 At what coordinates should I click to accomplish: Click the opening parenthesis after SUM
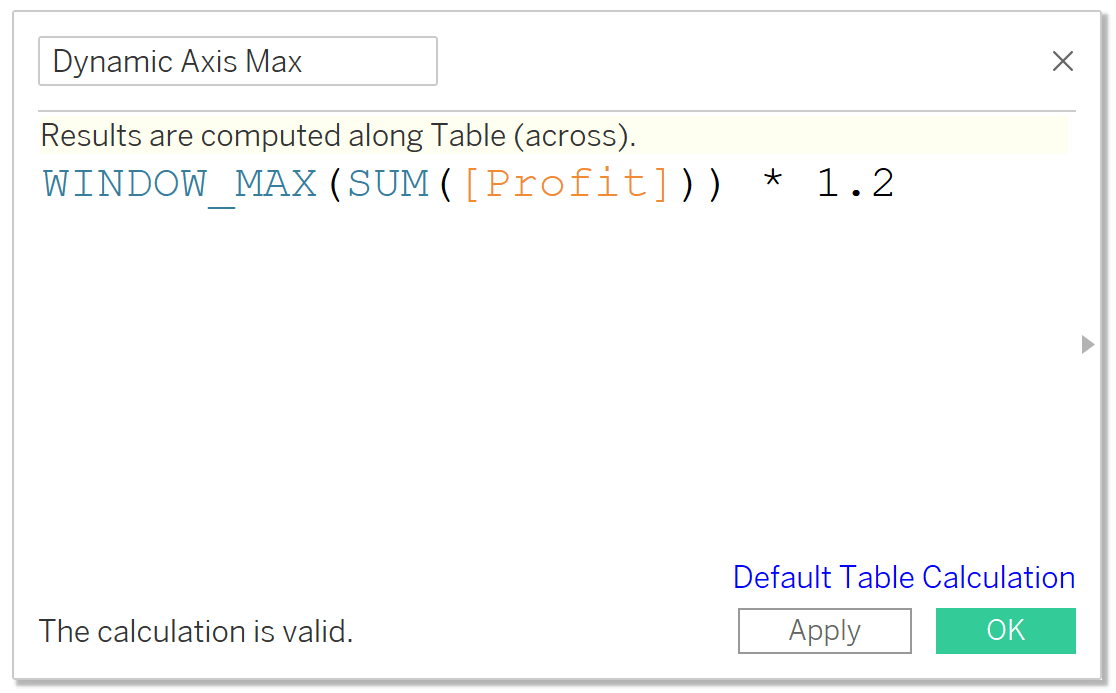coord(446,184)
